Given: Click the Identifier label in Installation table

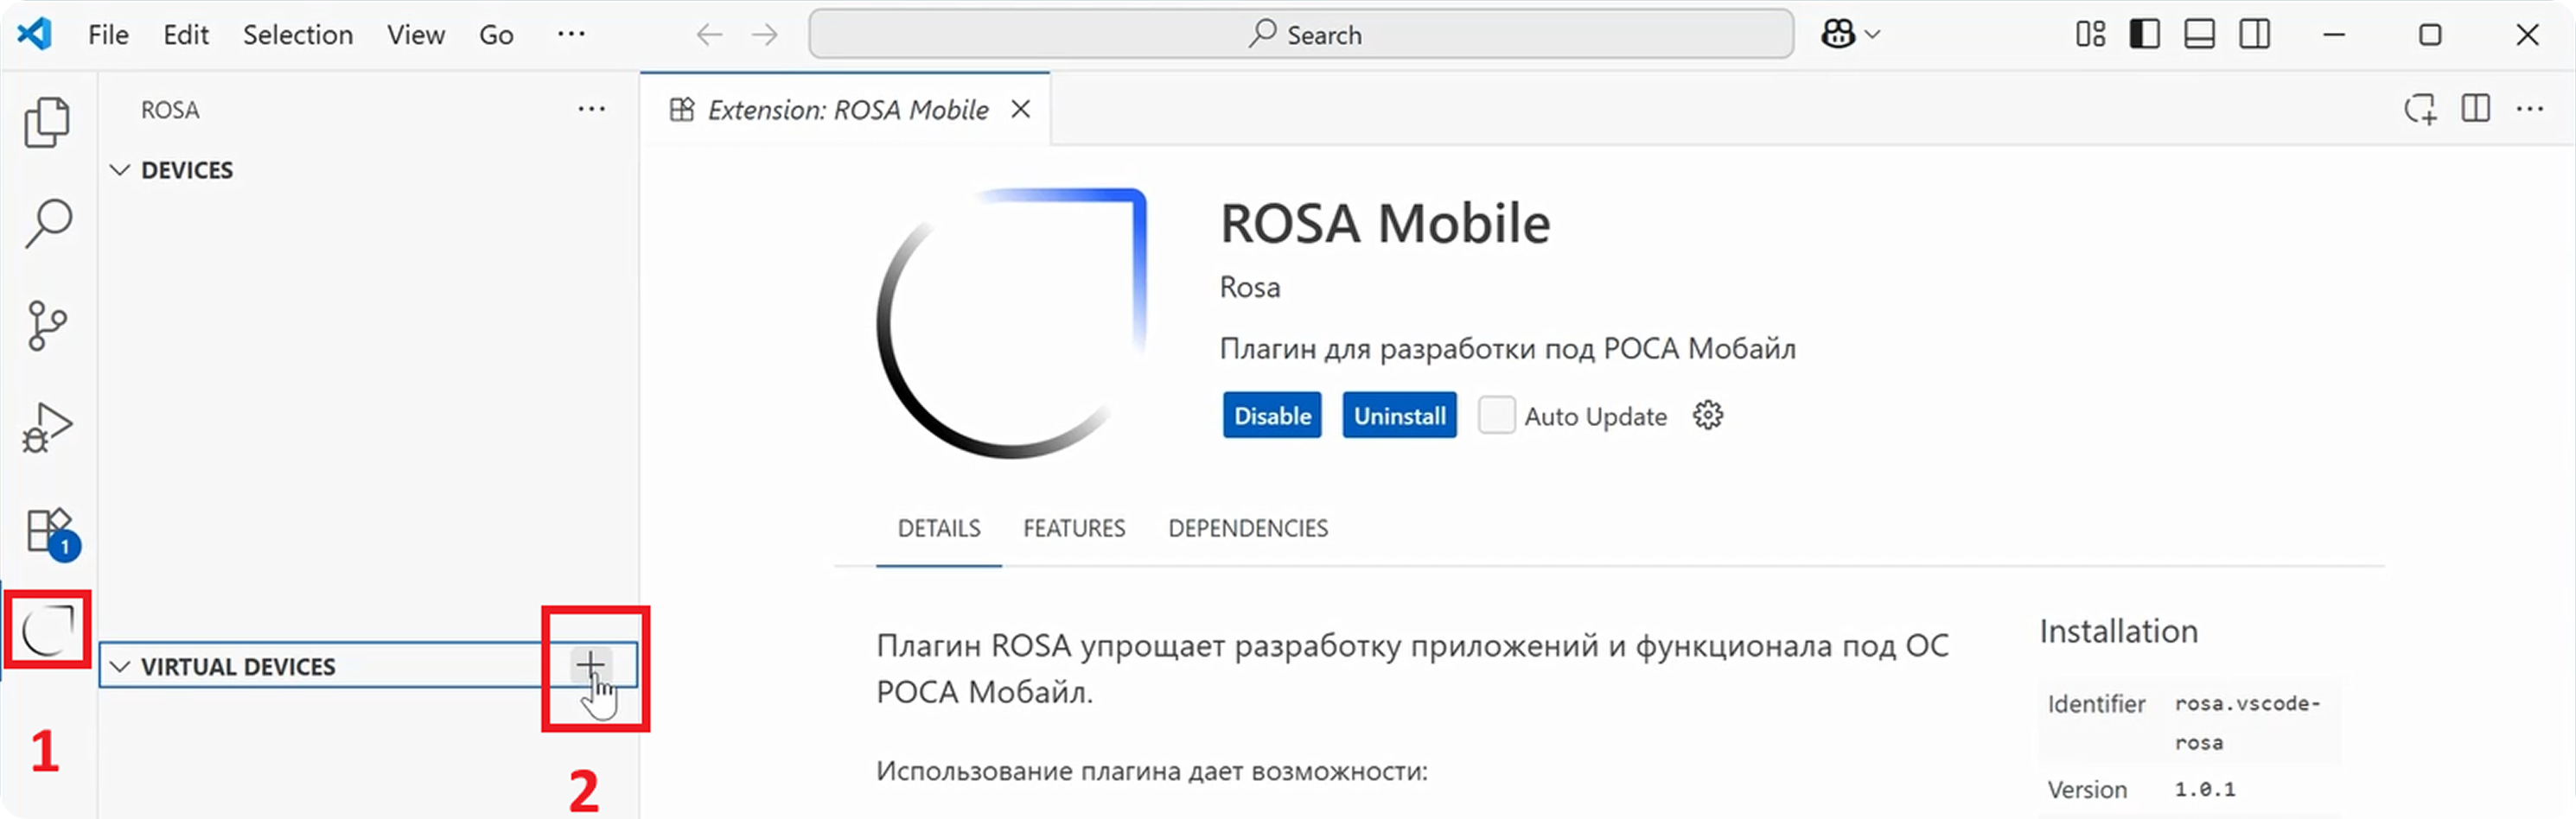Looking at the screenshot, I should pyautogui.click(x=2096, y=704).
